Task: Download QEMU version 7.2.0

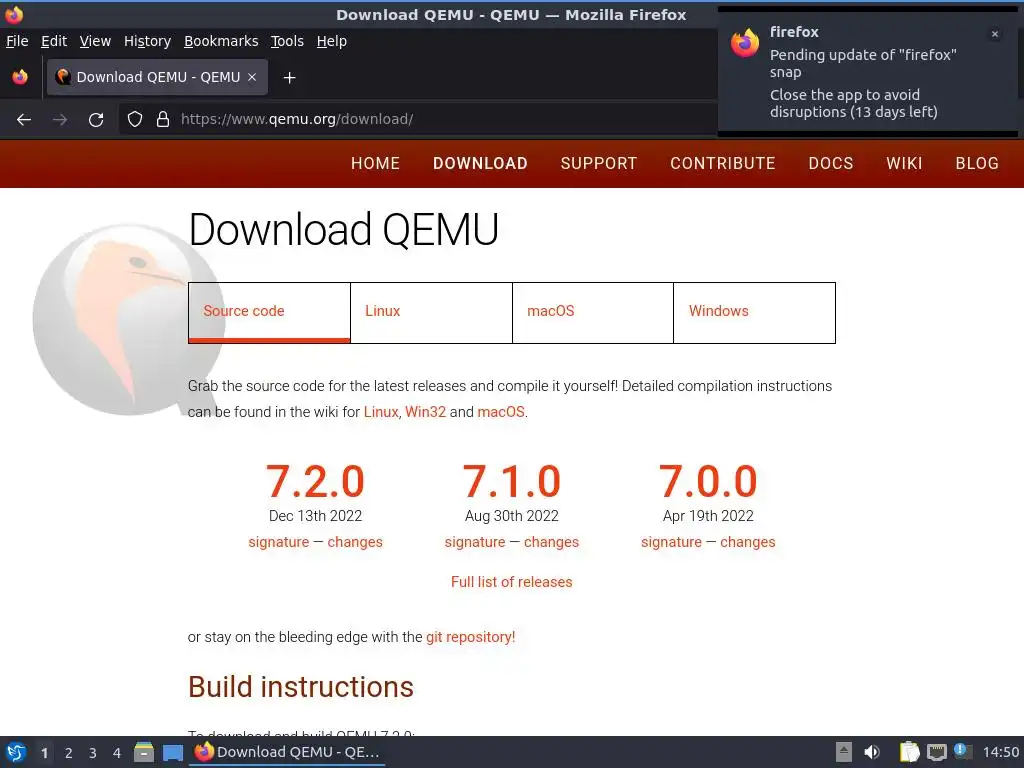Action: point(315,482)
